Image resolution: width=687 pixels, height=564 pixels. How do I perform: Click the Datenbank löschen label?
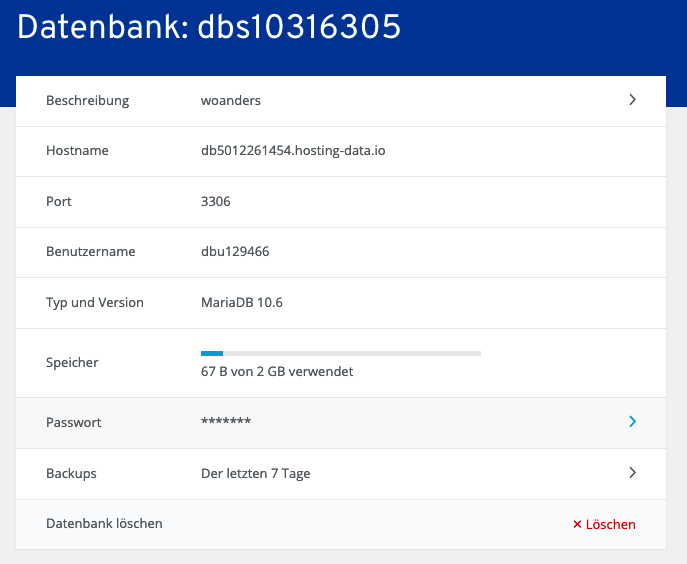pyautogui.click(x=104, y=523)
